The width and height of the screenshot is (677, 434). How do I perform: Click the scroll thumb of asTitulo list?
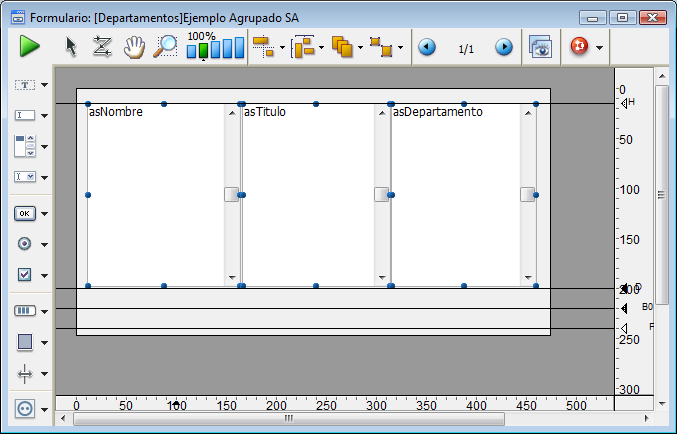(x=382, y=195)
